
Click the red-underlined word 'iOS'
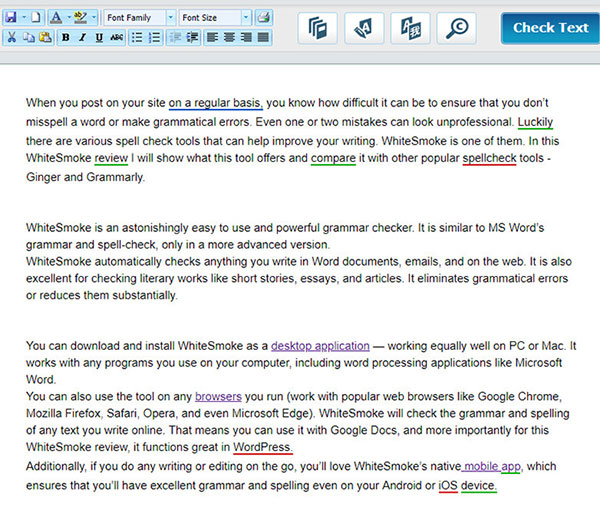tap(448, 486)
